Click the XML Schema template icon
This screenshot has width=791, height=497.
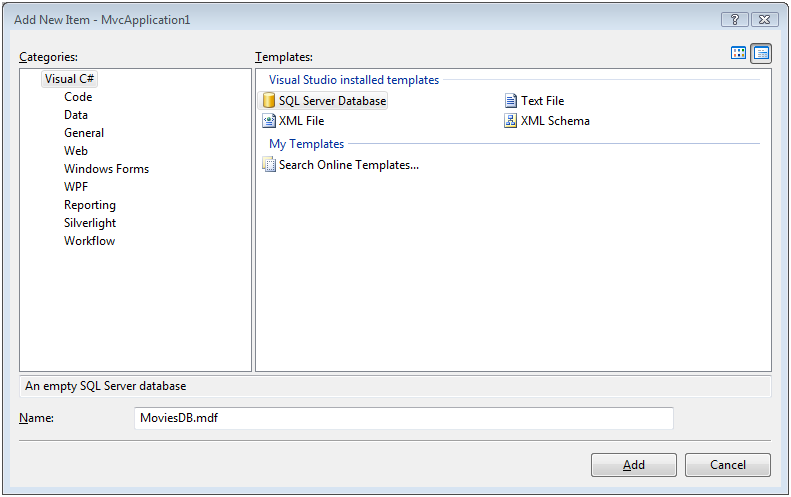coord(511,121)
